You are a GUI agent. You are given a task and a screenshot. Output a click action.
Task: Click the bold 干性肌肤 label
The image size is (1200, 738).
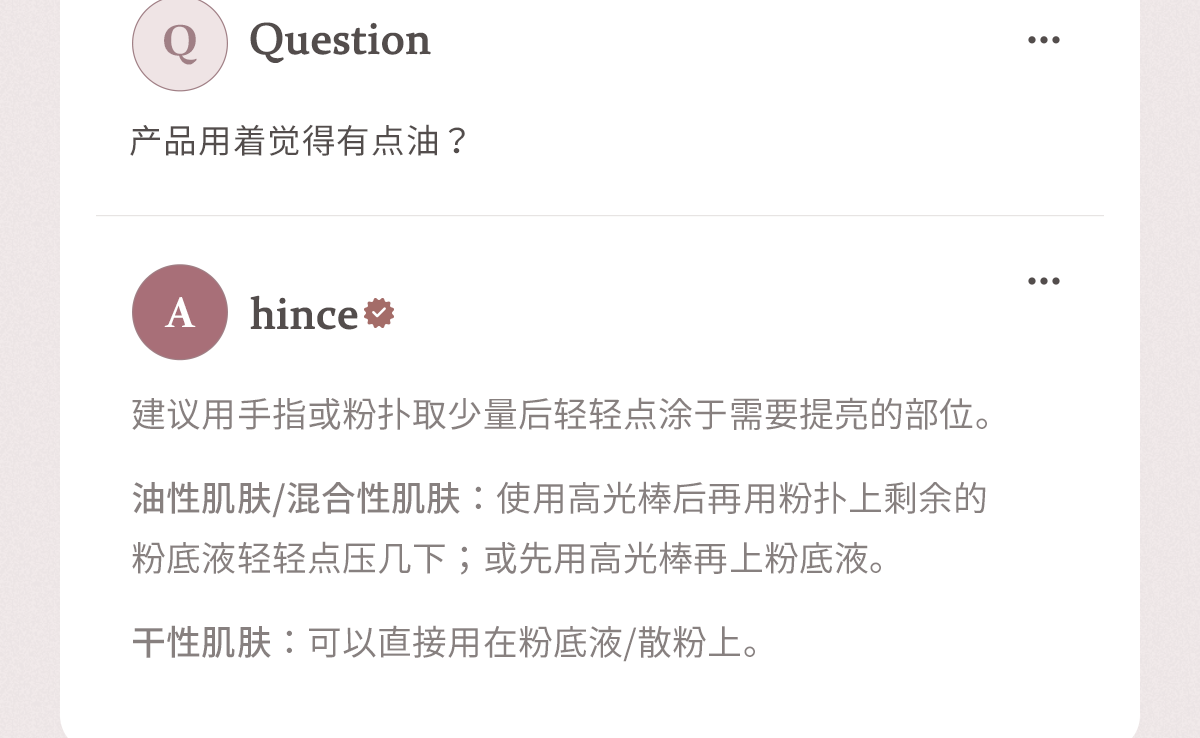[x=201, y=642]
